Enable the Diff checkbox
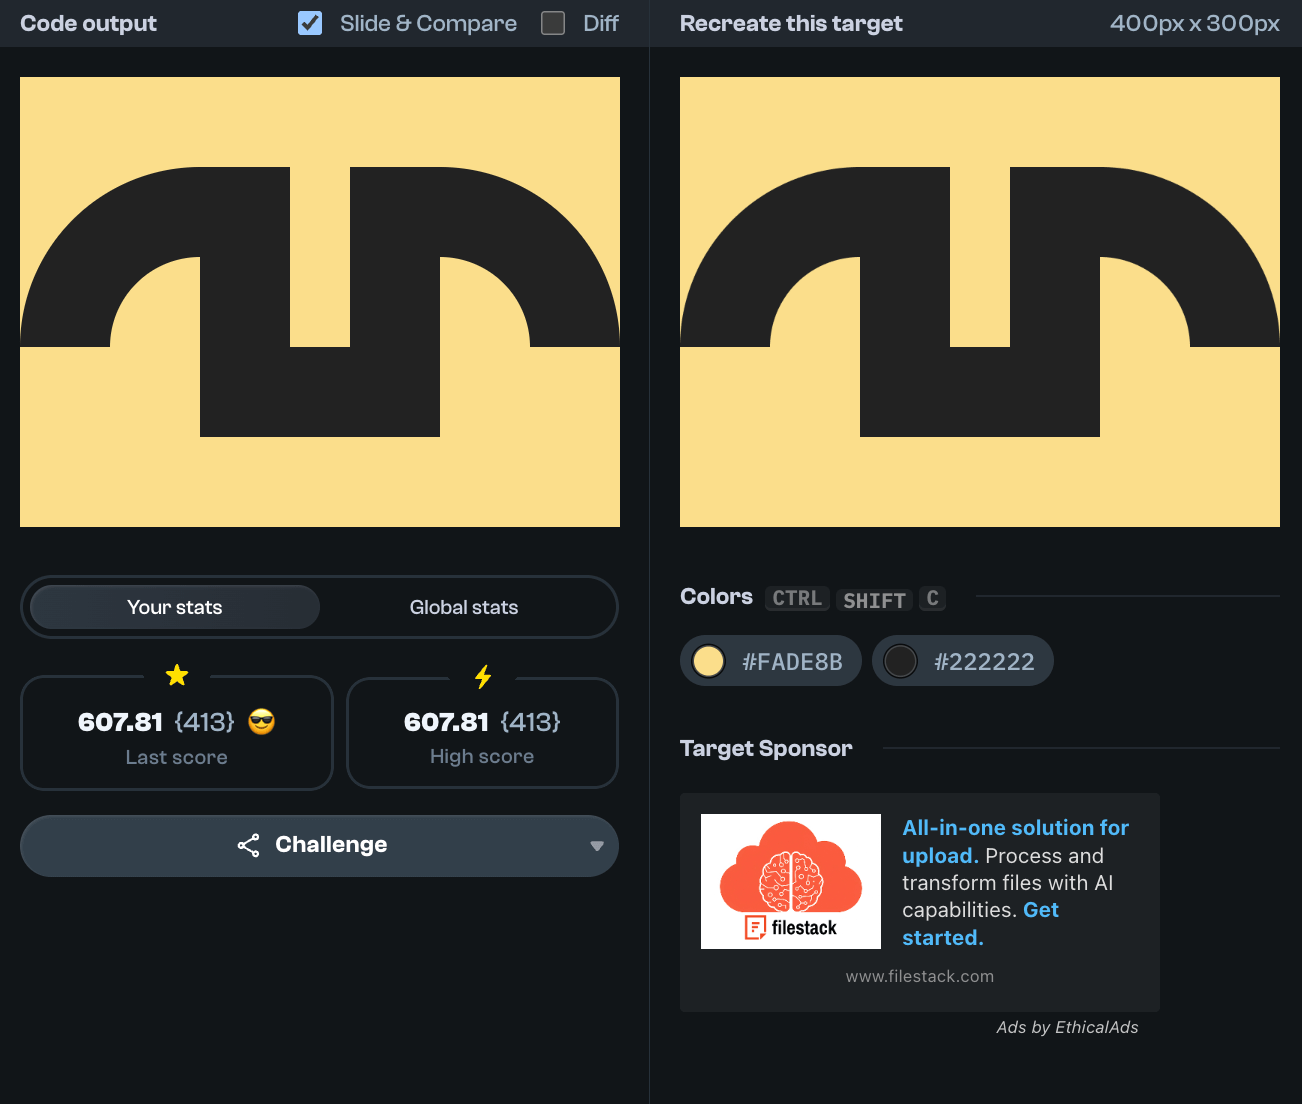This screenshot has height=1104, width=1302. point(553,23)
